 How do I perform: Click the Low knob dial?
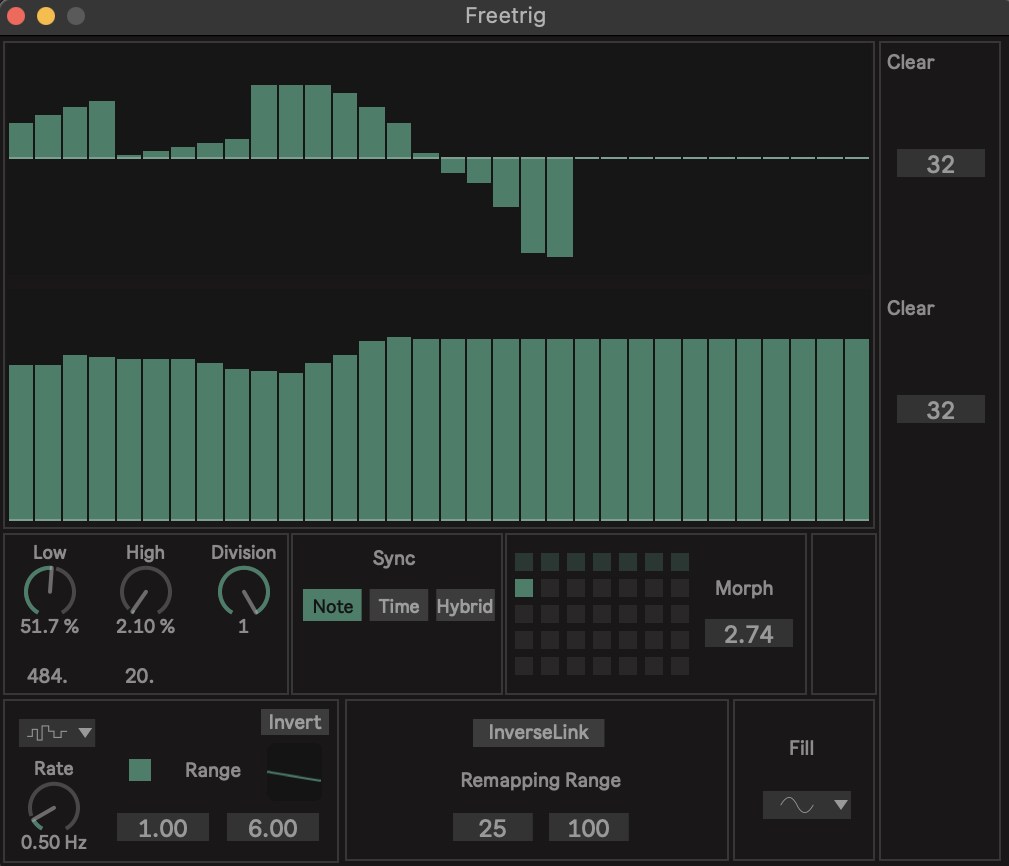(x=49, y=591)
